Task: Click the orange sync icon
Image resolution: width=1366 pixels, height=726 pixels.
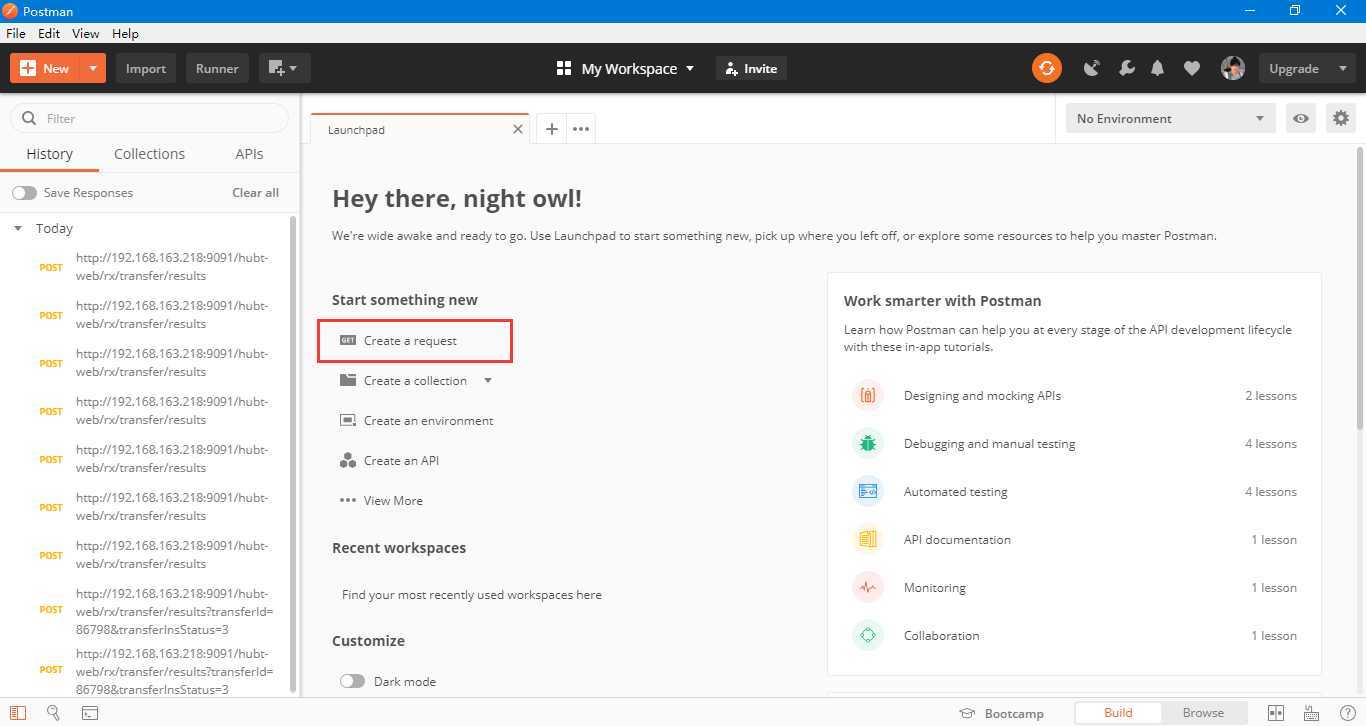Action: 1046,68
